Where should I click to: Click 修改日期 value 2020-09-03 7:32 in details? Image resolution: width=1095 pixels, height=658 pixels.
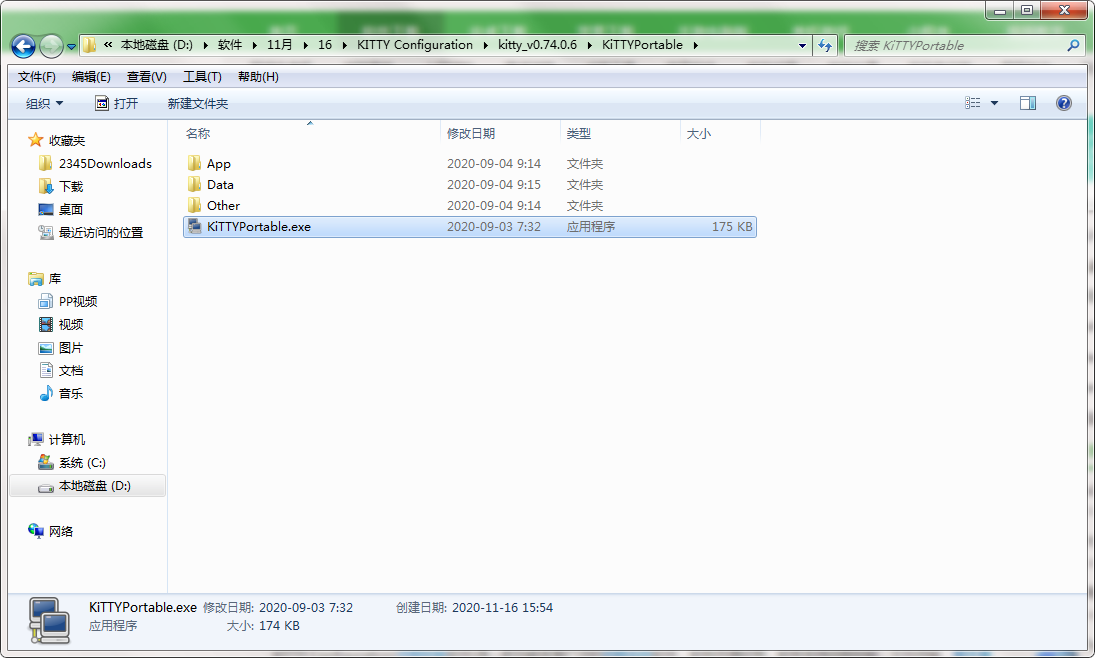[306, 608]
